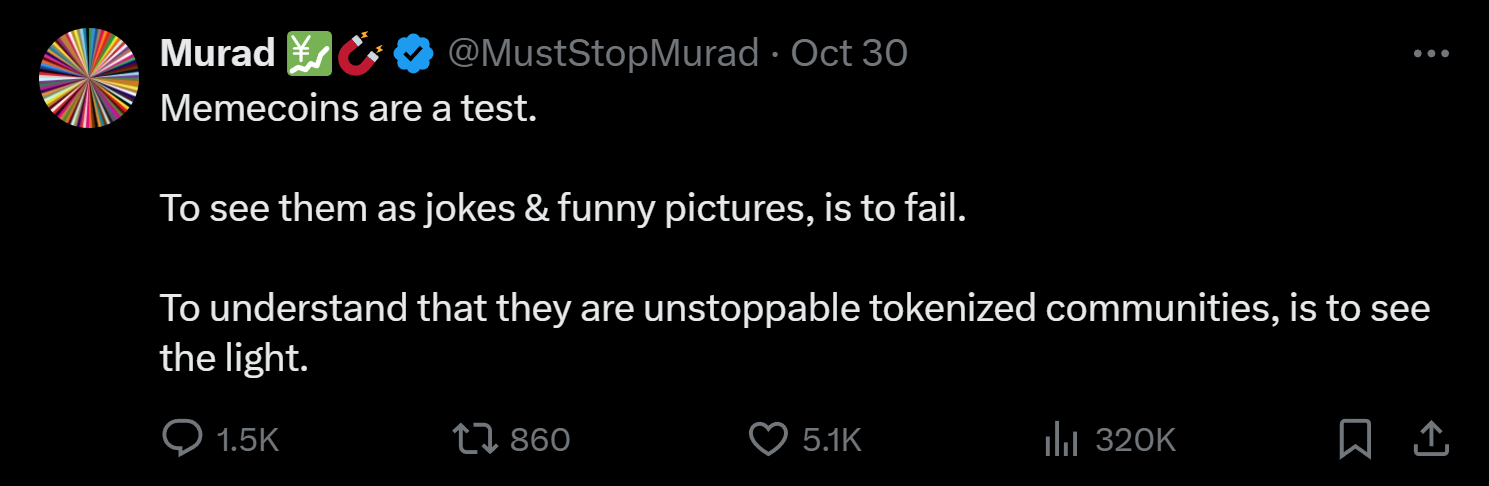Click the red magnet emoji
The width and height of the screenshot is (1489, 486).
point(360,53)
